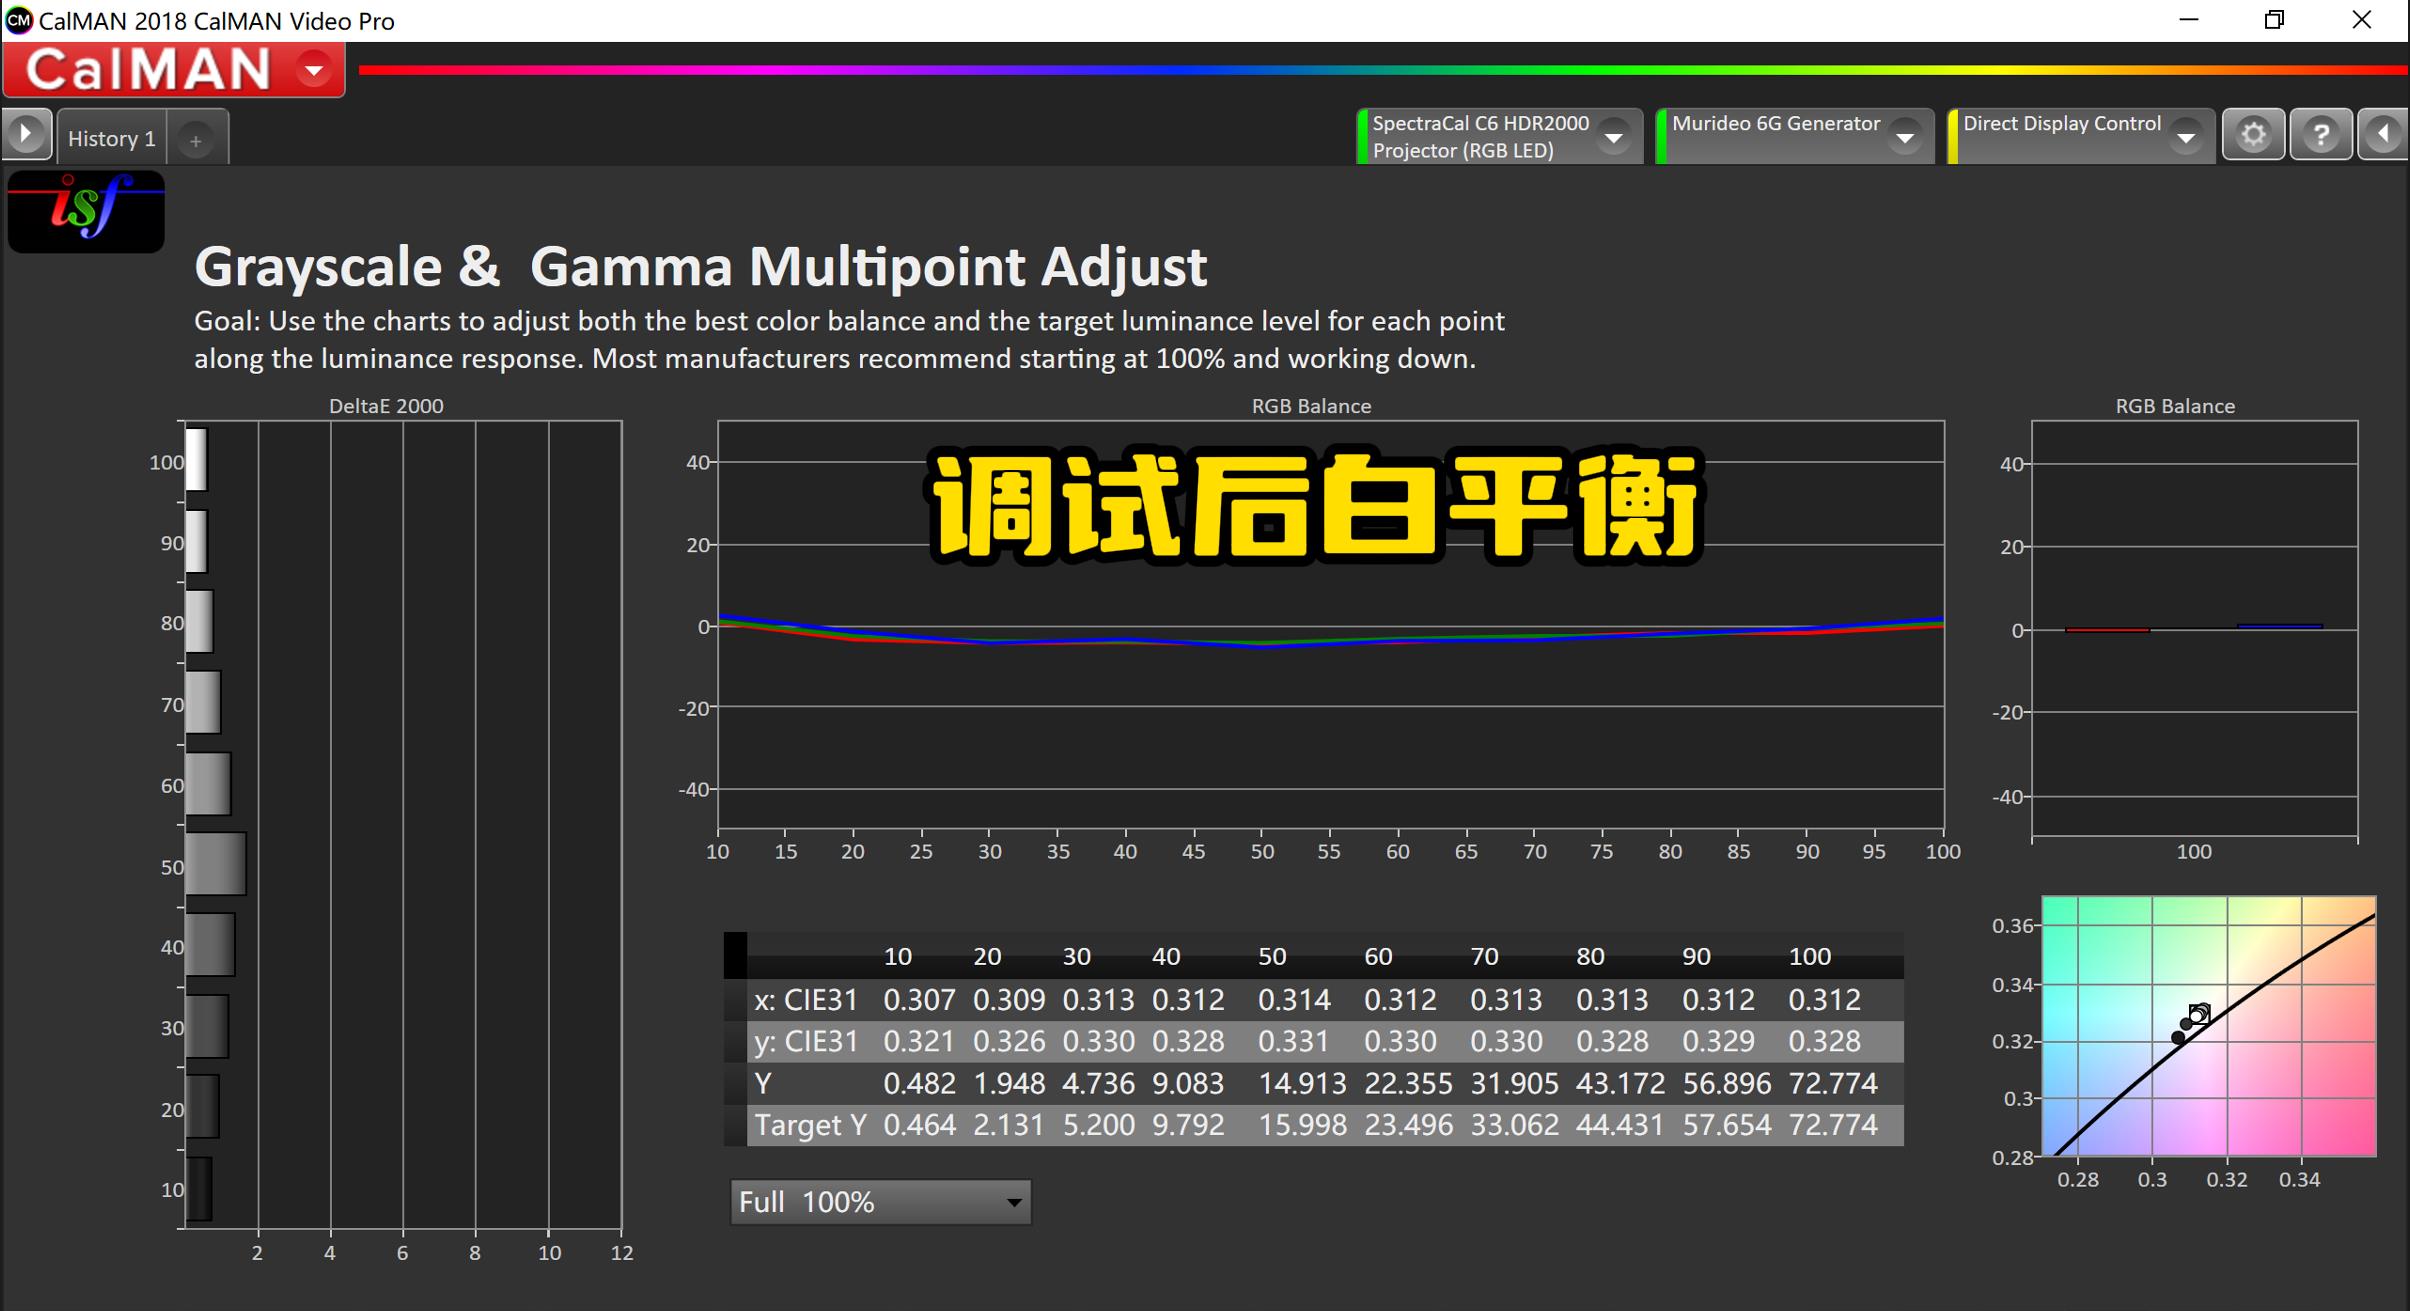This screenshot has height=1311, width=2410.
Task: Collapse the right panel with the arrow icon
Action: click(x=2384, y=134)
